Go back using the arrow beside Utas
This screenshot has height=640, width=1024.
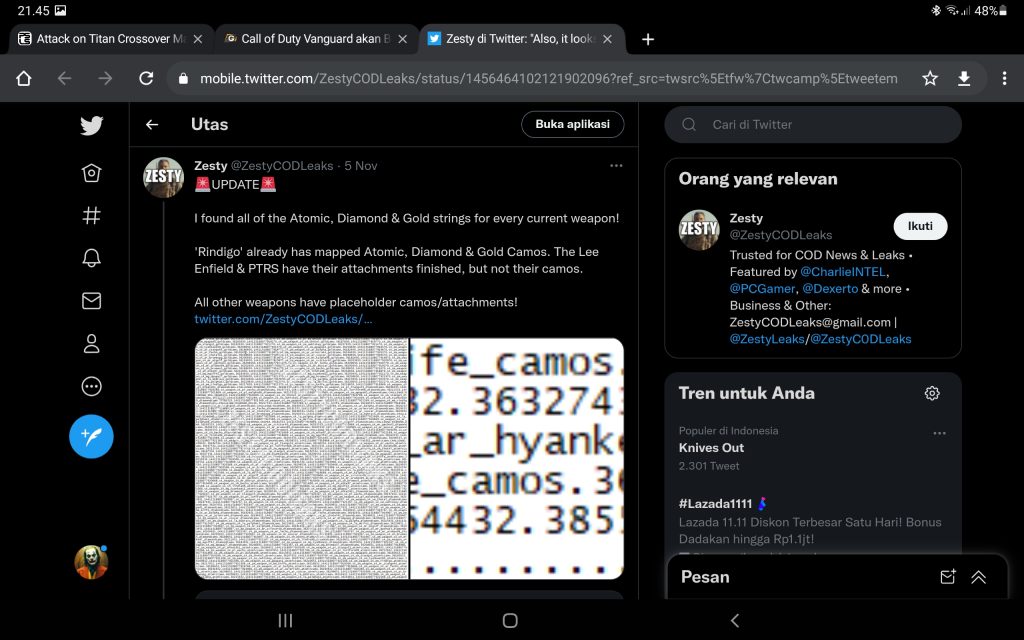click(x=152, y=124)
